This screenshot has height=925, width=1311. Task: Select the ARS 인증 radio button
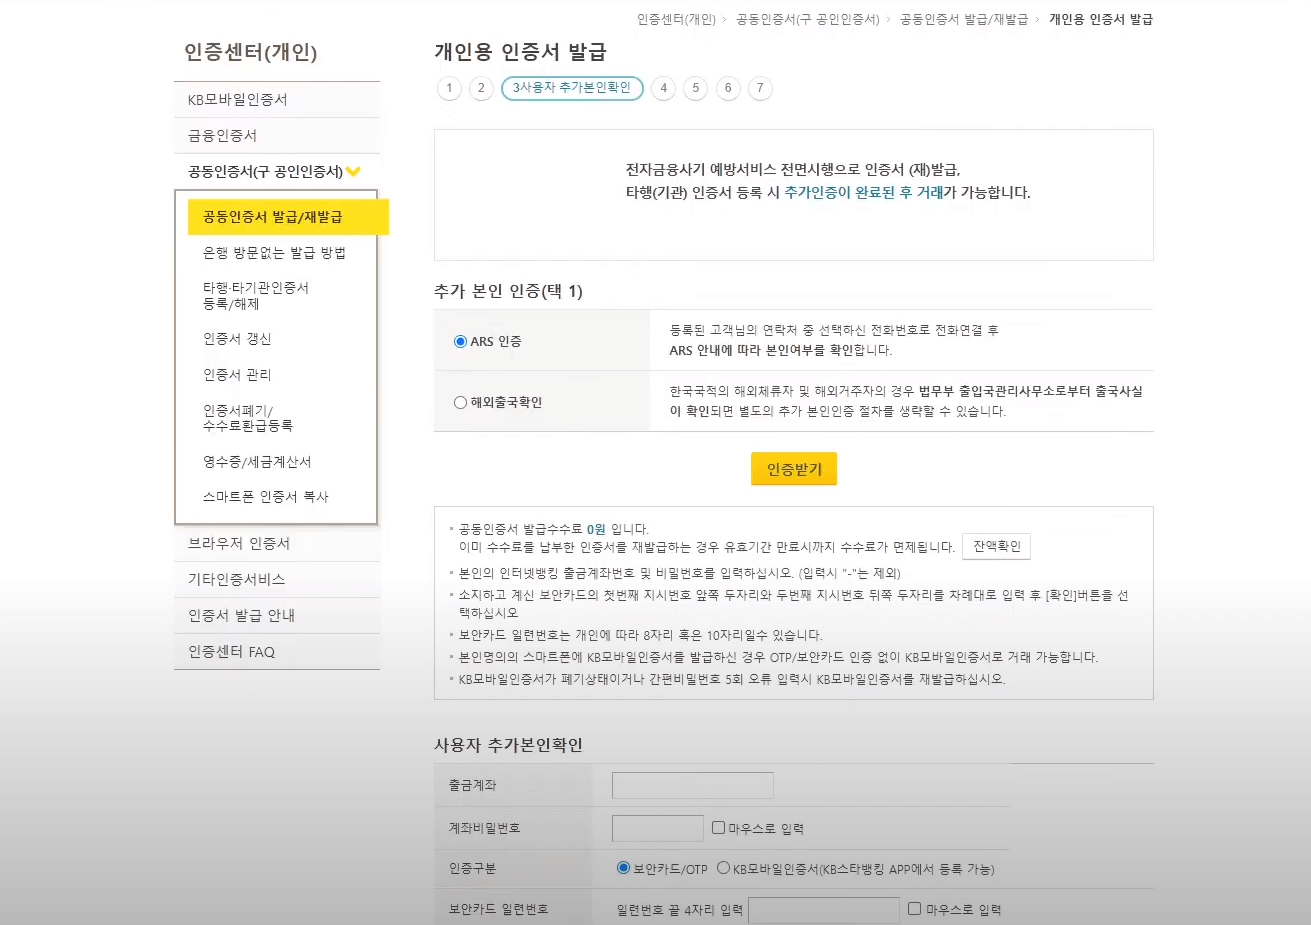(460, 341)
